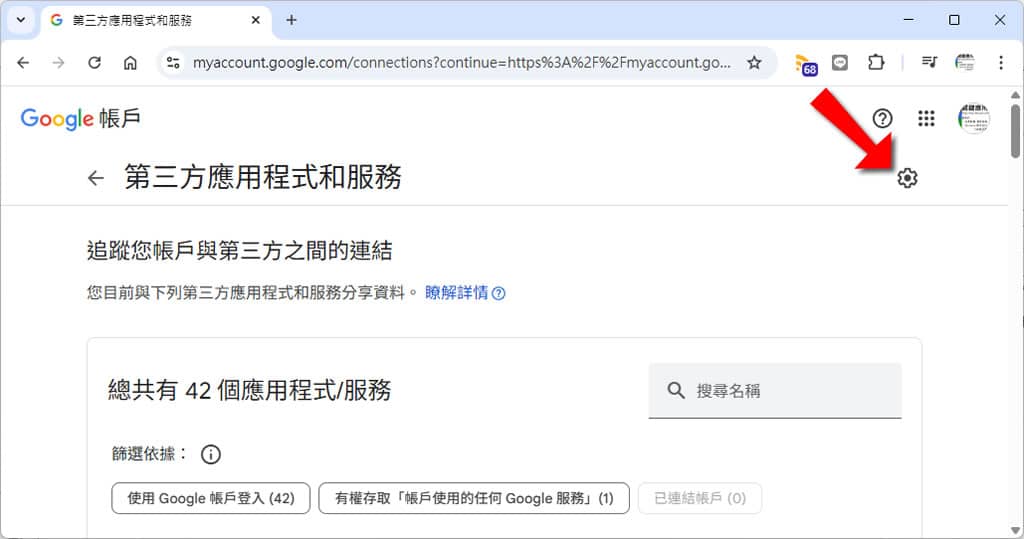Open the LINE extension icon

[840, 63]
